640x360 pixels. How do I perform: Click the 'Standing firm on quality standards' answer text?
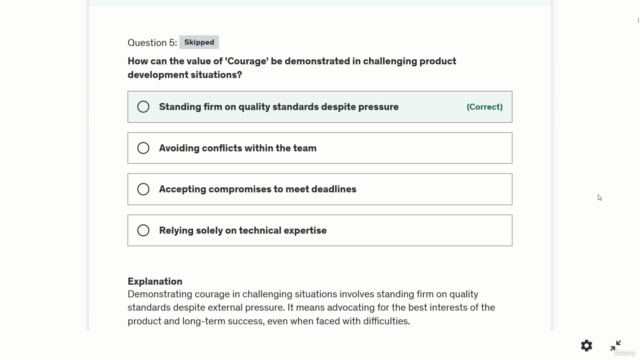(279, 107)
